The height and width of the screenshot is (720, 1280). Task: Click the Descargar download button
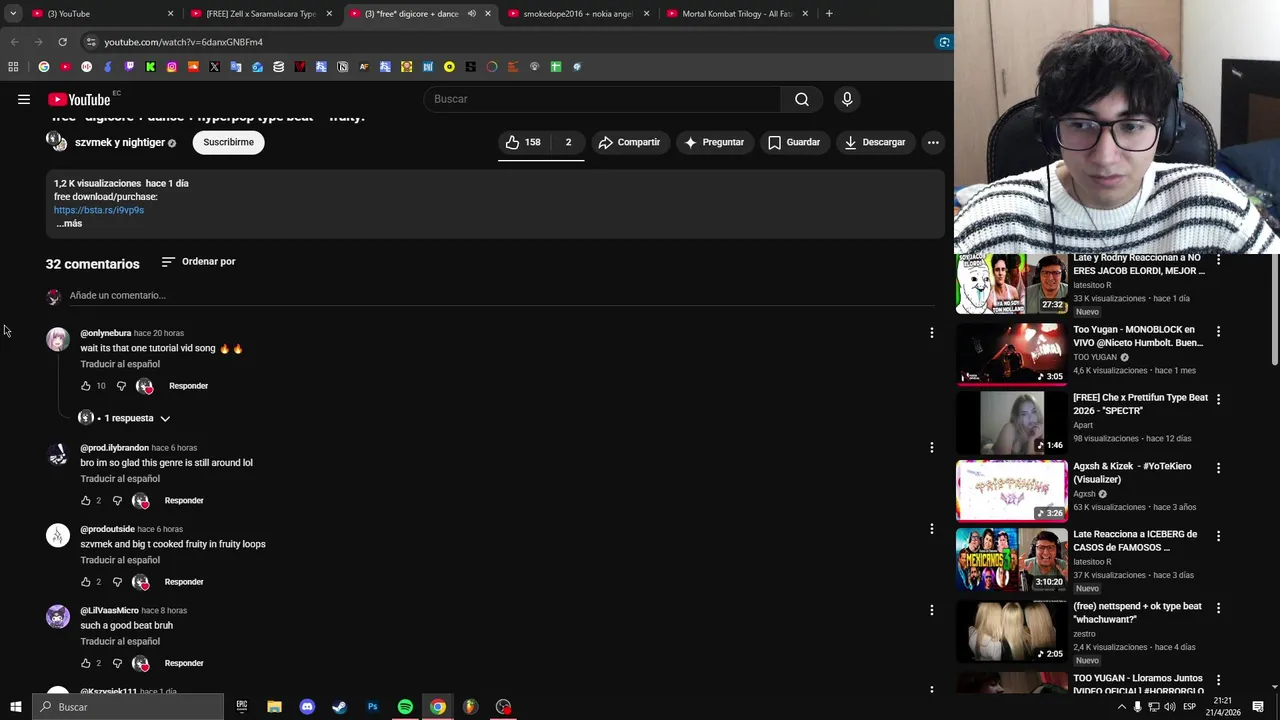(875, 142)
